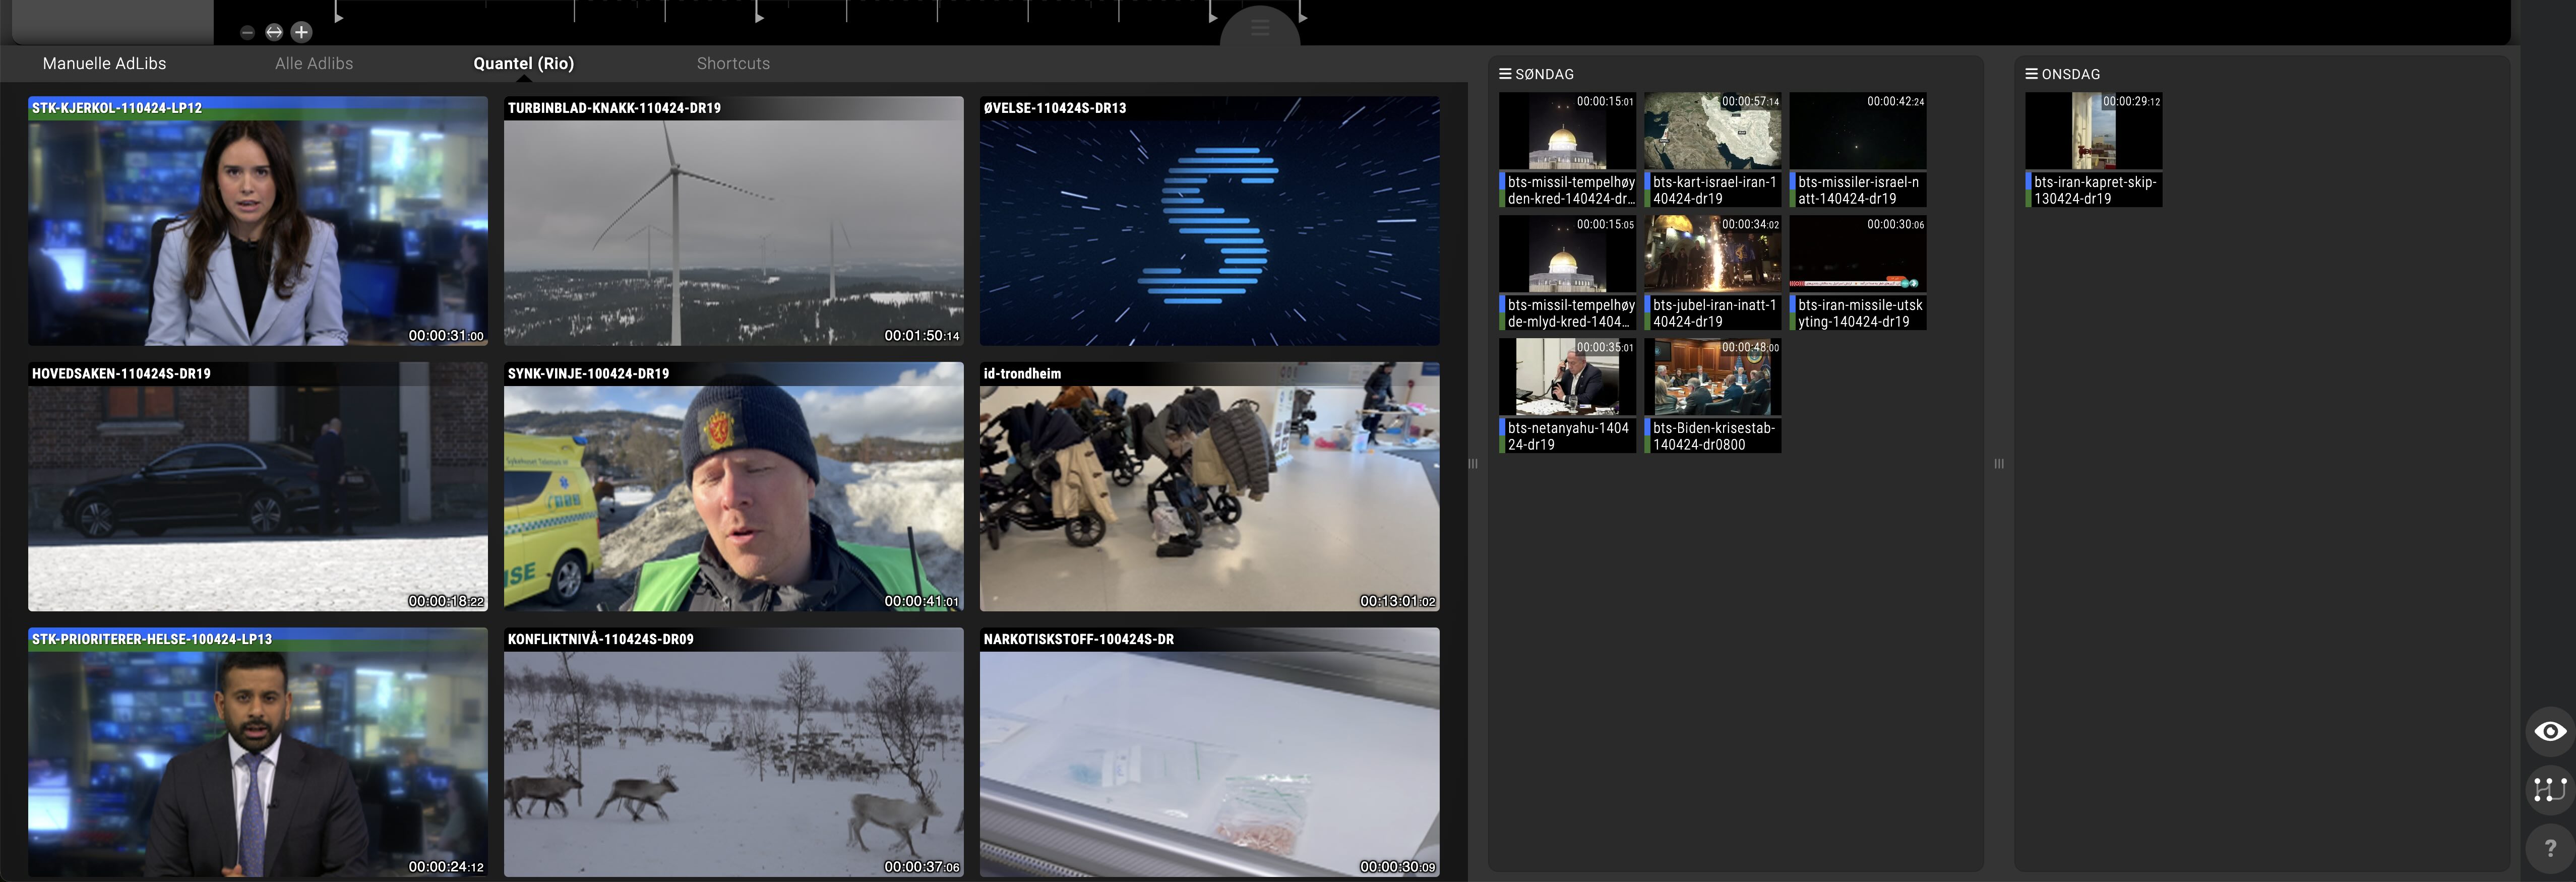This screenshot has height=882, width=2576.
Task: Pick bts-iran-missile-utskyting-140424-dr19 piece
Action: [x=1858, y=273]
